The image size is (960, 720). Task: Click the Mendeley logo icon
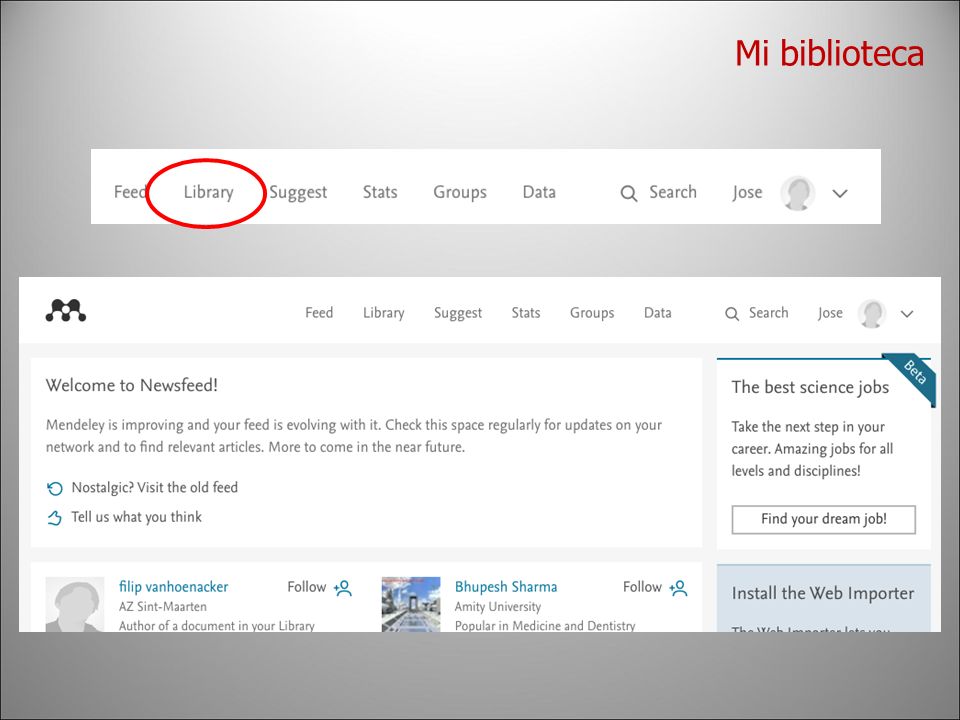(x=66, y=310)
